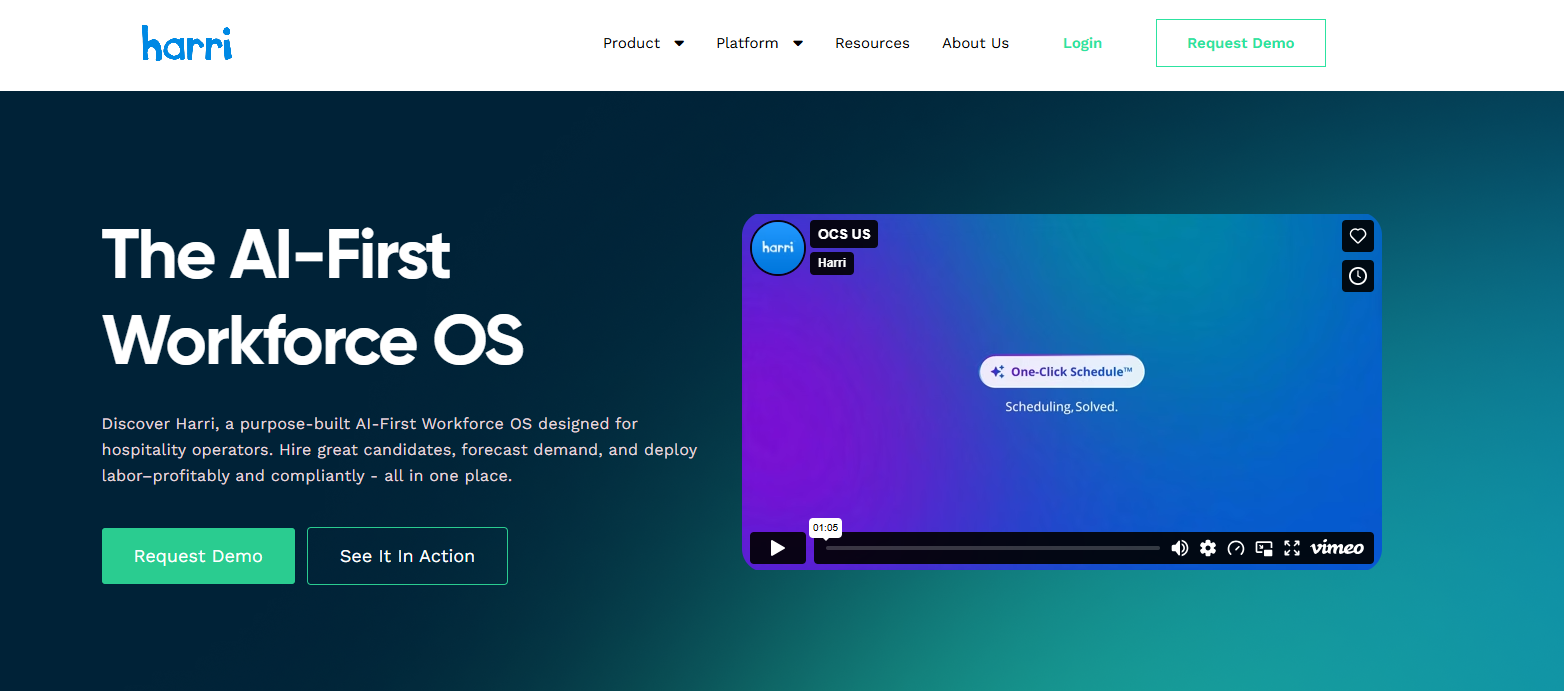Play the Vimeo video

[778, 548]
